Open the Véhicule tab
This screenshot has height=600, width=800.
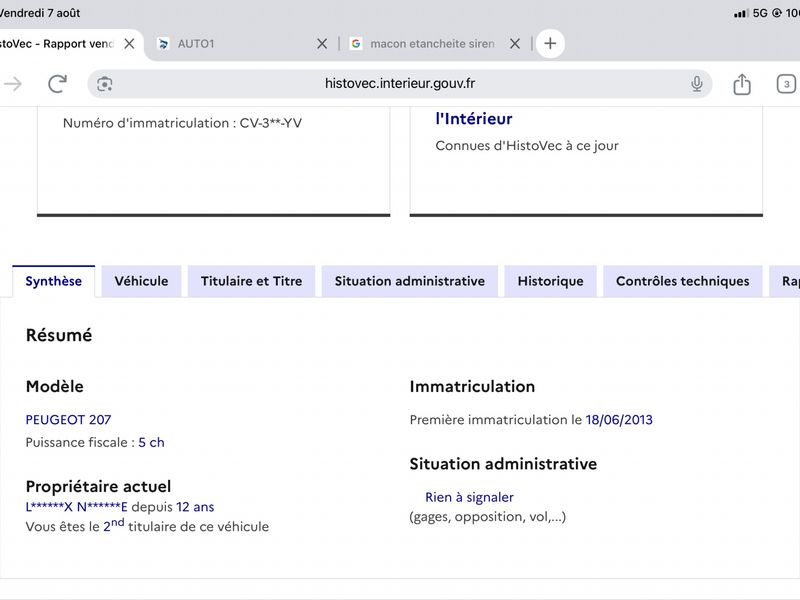pos(141,281)
